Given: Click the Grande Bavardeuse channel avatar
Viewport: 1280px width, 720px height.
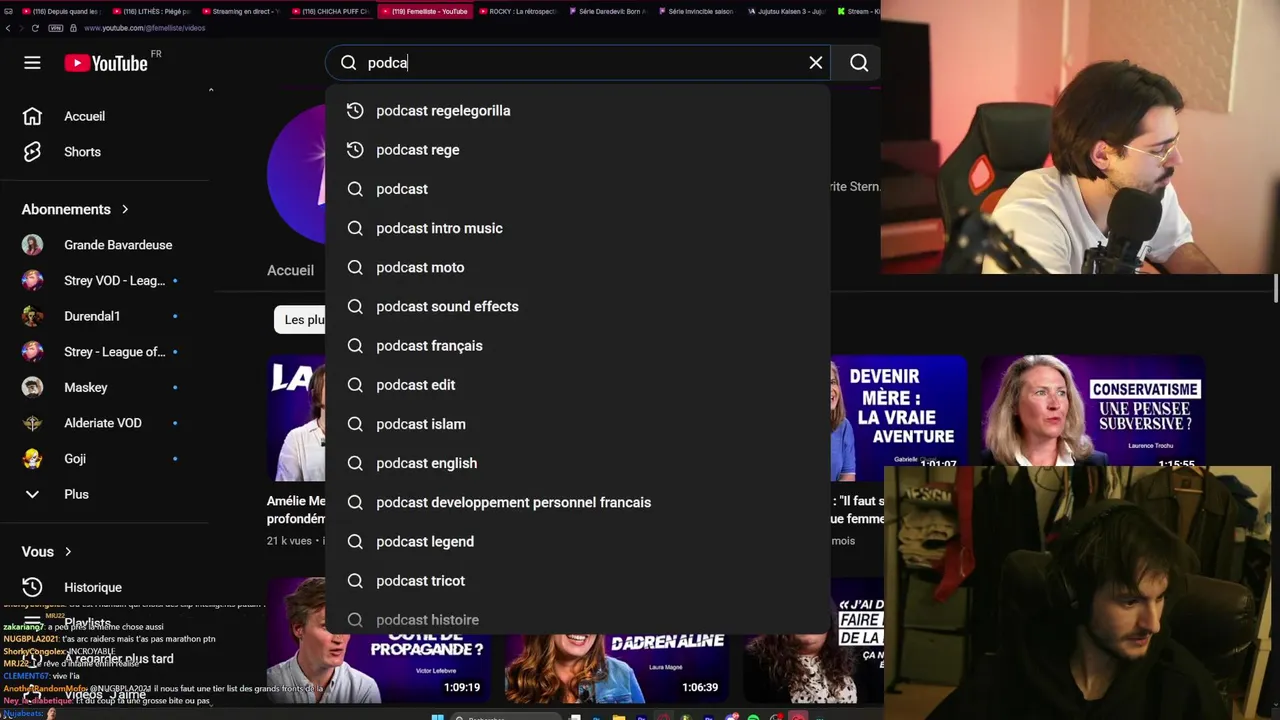Looking at the screenshot, I should coord(33,245).
